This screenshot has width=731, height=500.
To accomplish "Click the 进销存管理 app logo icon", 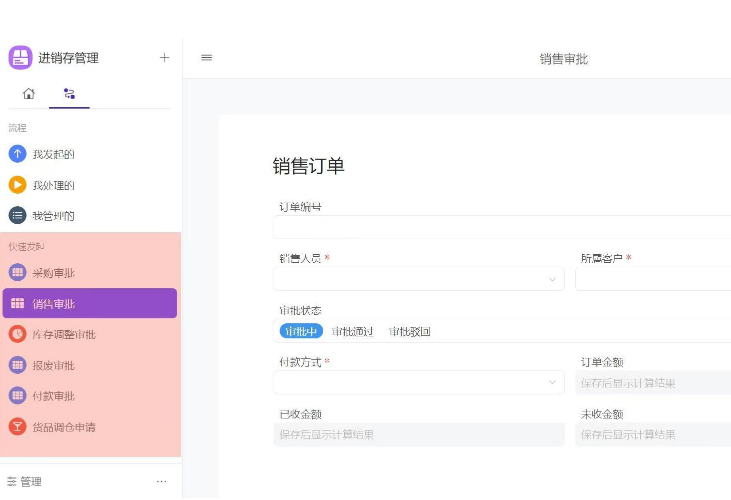I will [x=20, y=58].
